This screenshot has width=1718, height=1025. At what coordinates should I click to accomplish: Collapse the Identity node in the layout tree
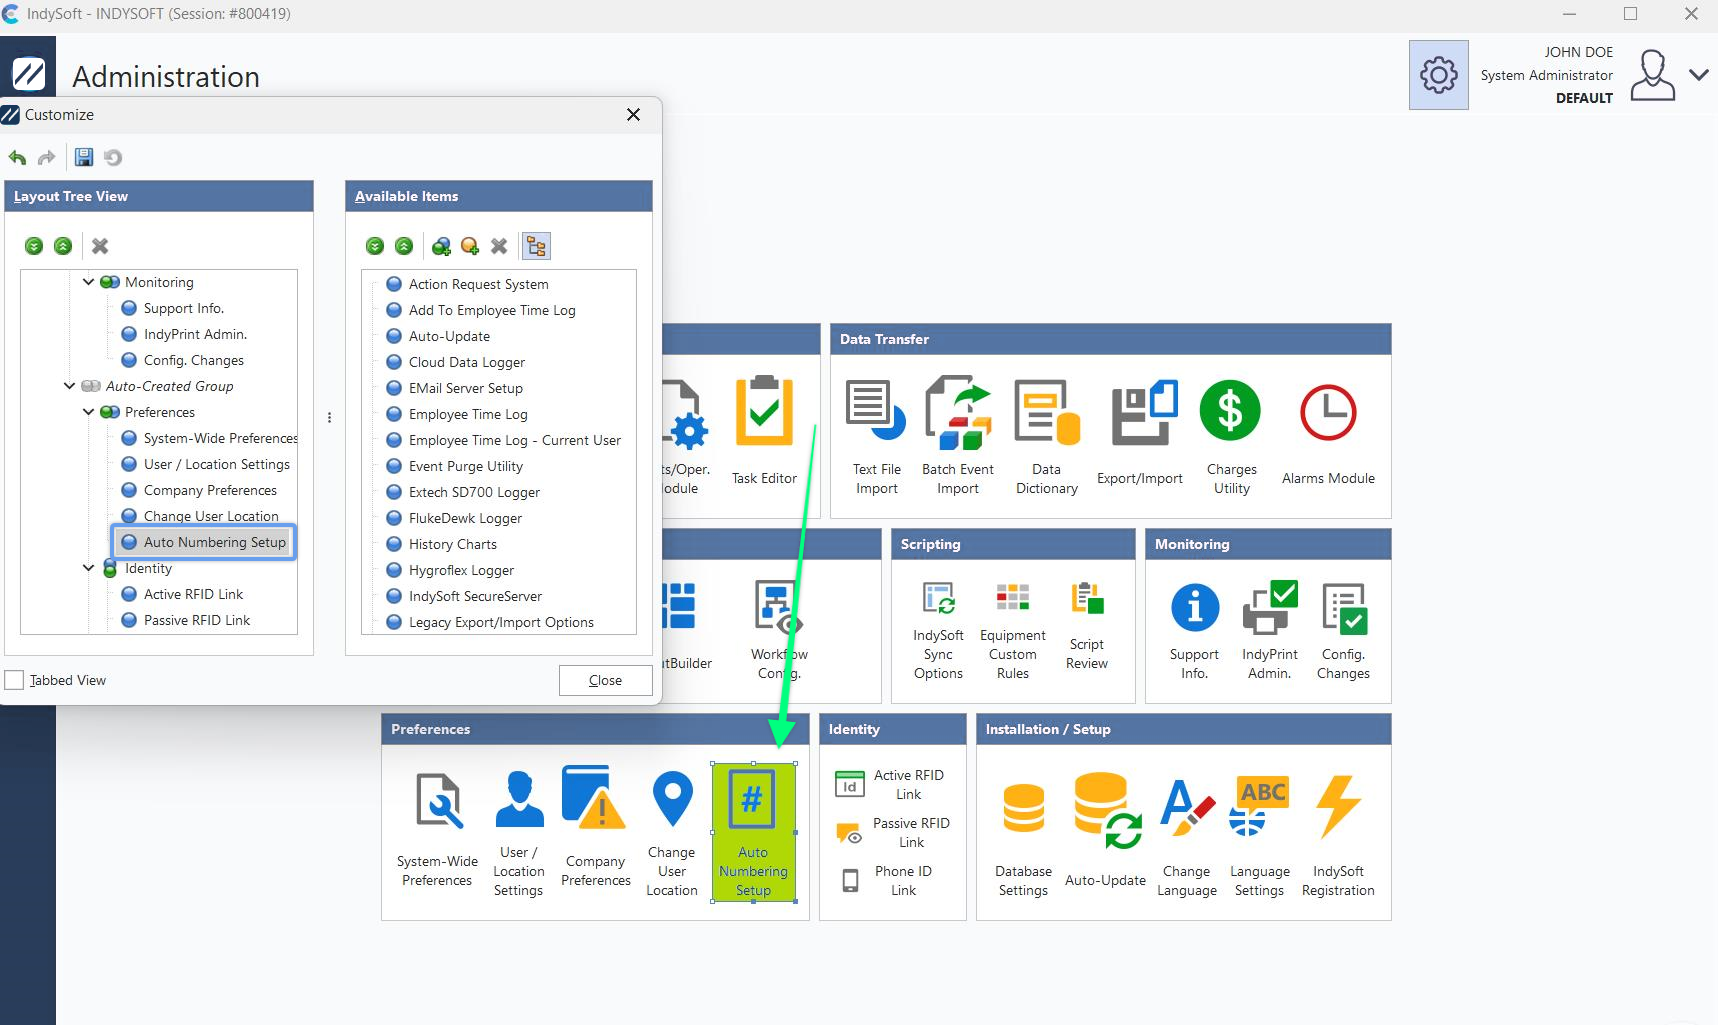pos(88,568)
